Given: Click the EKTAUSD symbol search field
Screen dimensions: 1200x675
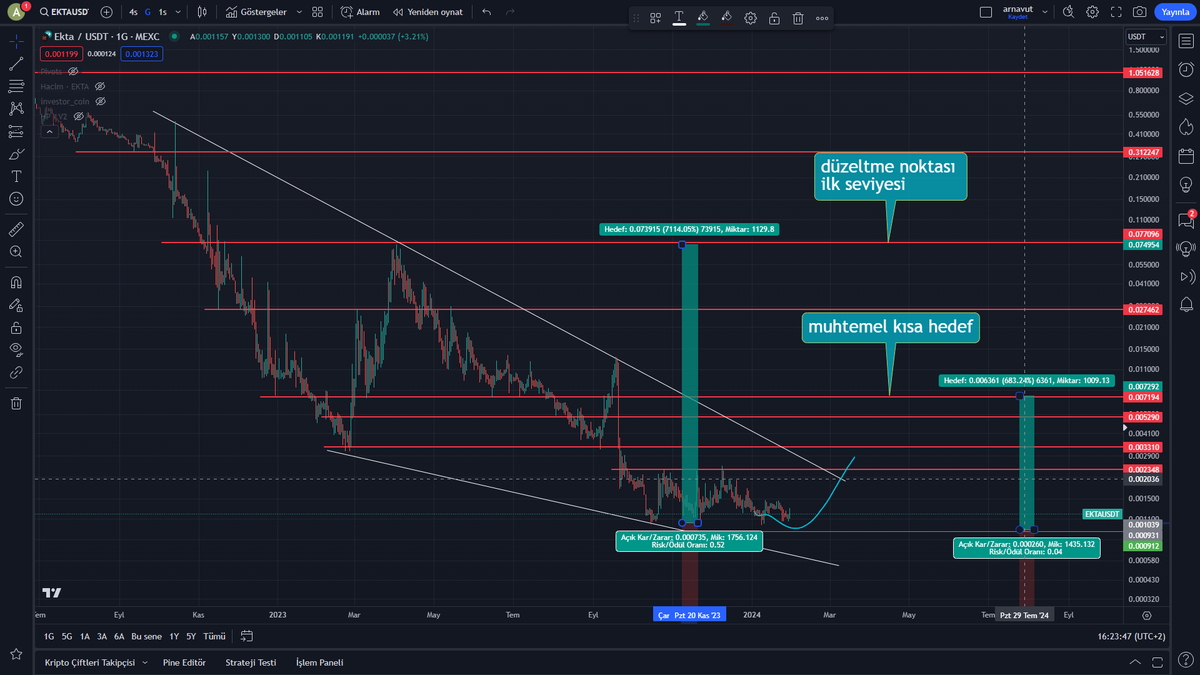Looking at the screenshot, I should [70, 12].
